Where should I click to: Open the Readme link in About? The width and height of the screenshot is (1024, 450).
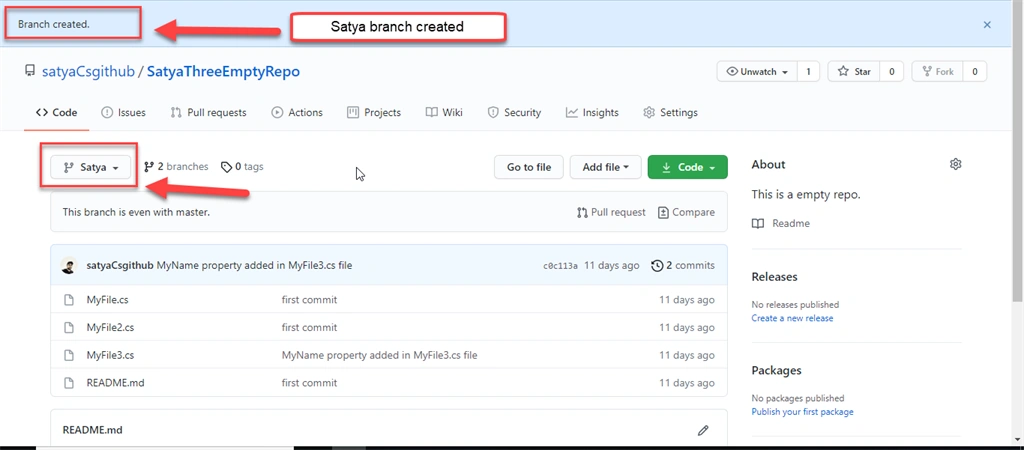[781, 223]
